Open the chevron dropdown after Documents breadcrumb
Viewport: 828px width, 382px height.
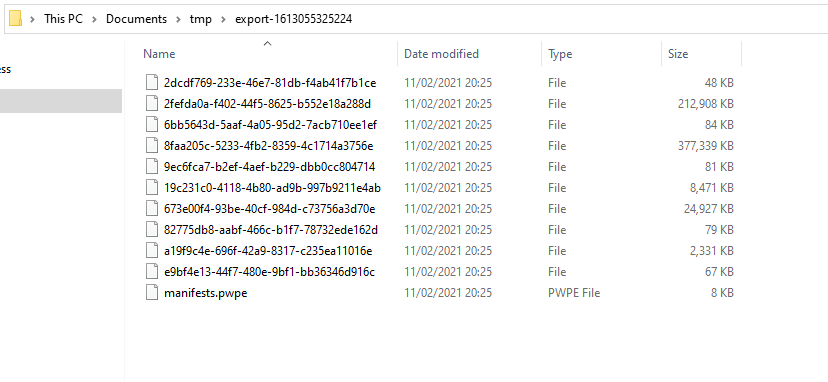178,20
